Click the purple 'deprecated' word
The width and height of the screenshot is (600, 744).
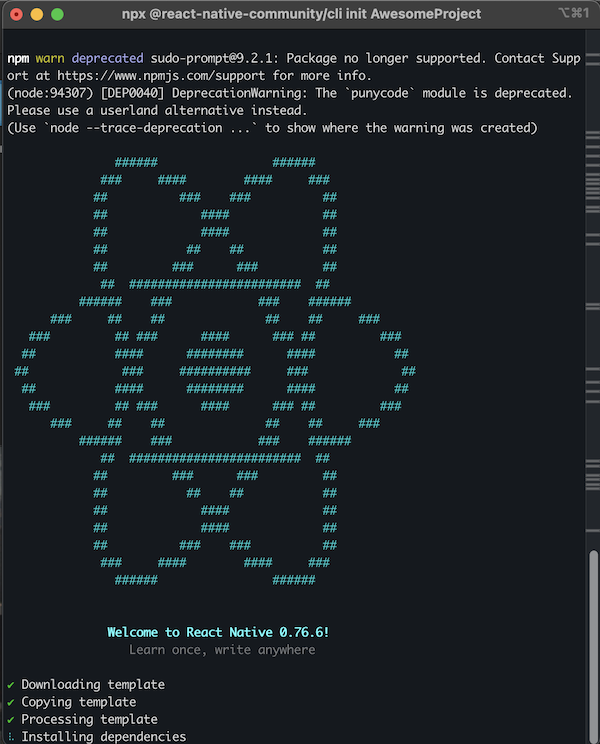(108, 58)
